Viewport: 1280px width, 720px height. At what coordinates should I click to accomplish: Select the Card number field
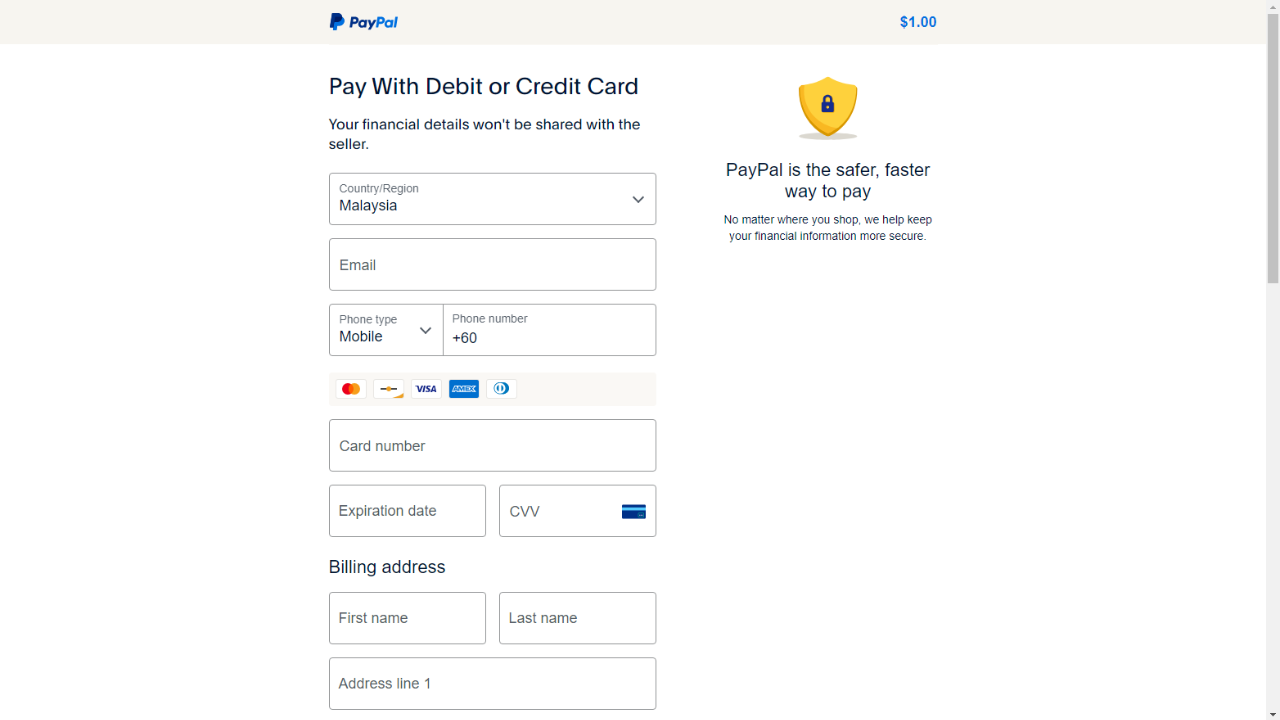(493, 446)
